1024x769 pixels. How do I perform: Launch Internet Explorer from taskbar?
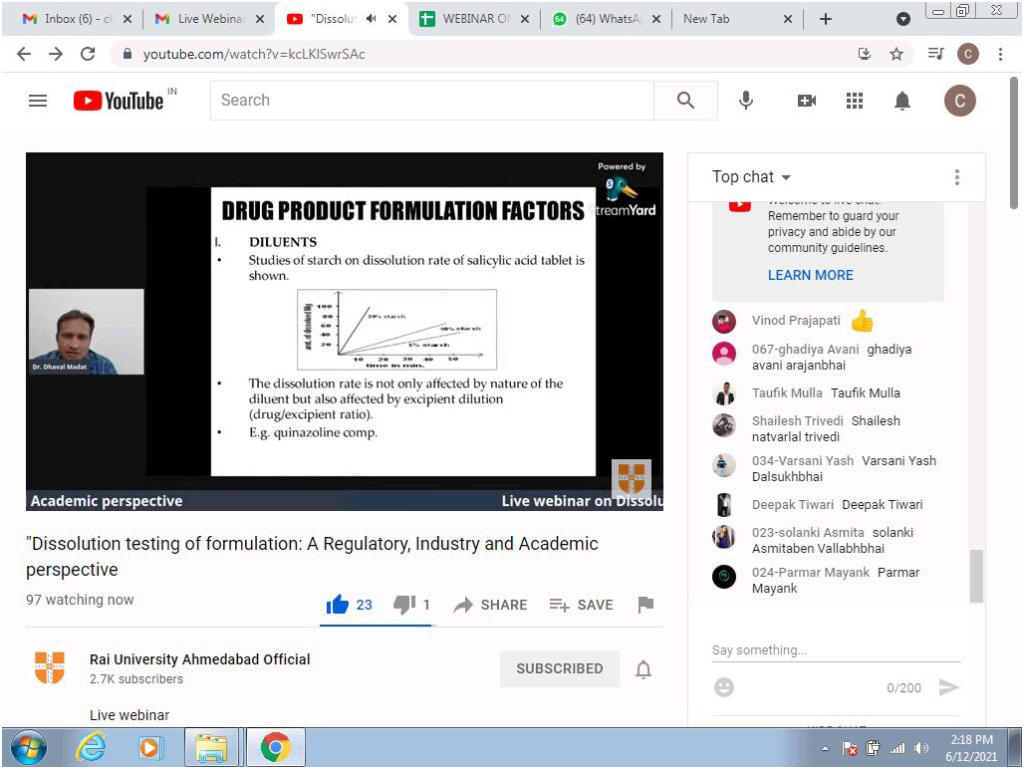click(x=90, y=747)
